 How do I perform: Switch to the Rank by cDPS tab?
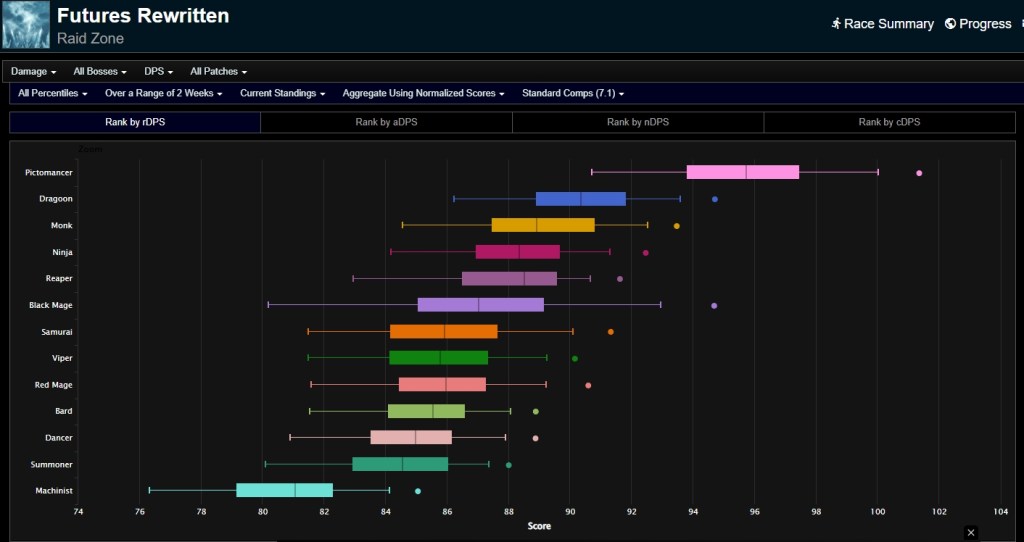(889, 122)
